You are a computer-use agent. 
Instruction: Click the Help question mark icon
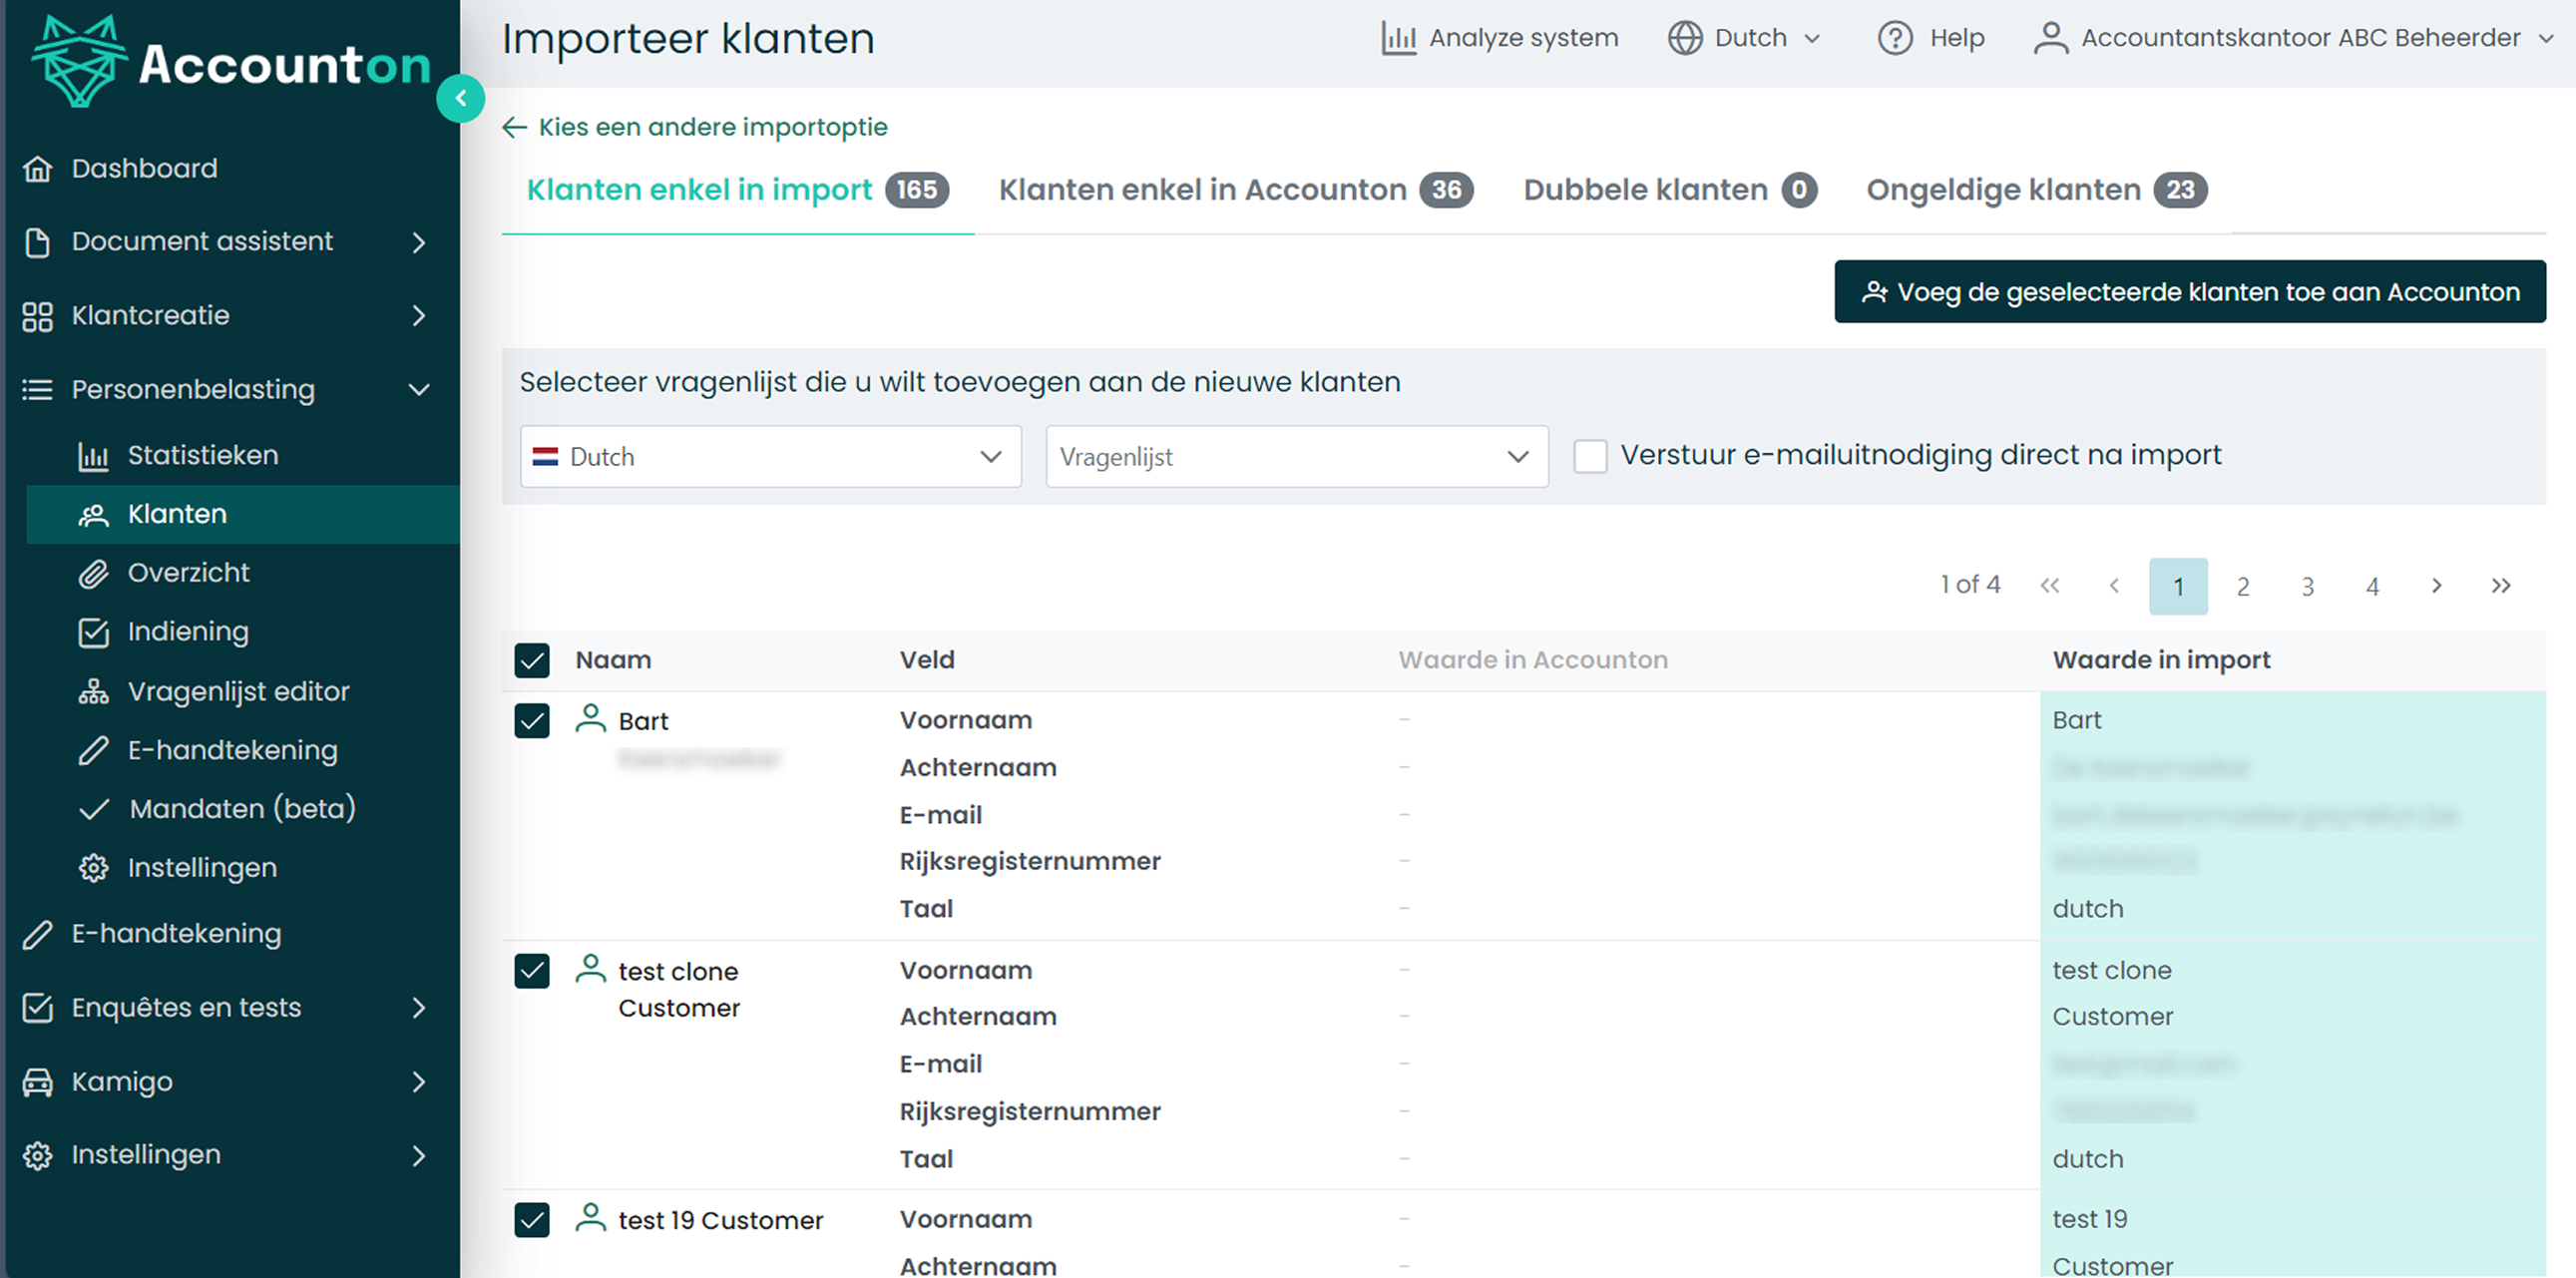coord(1894,38)
